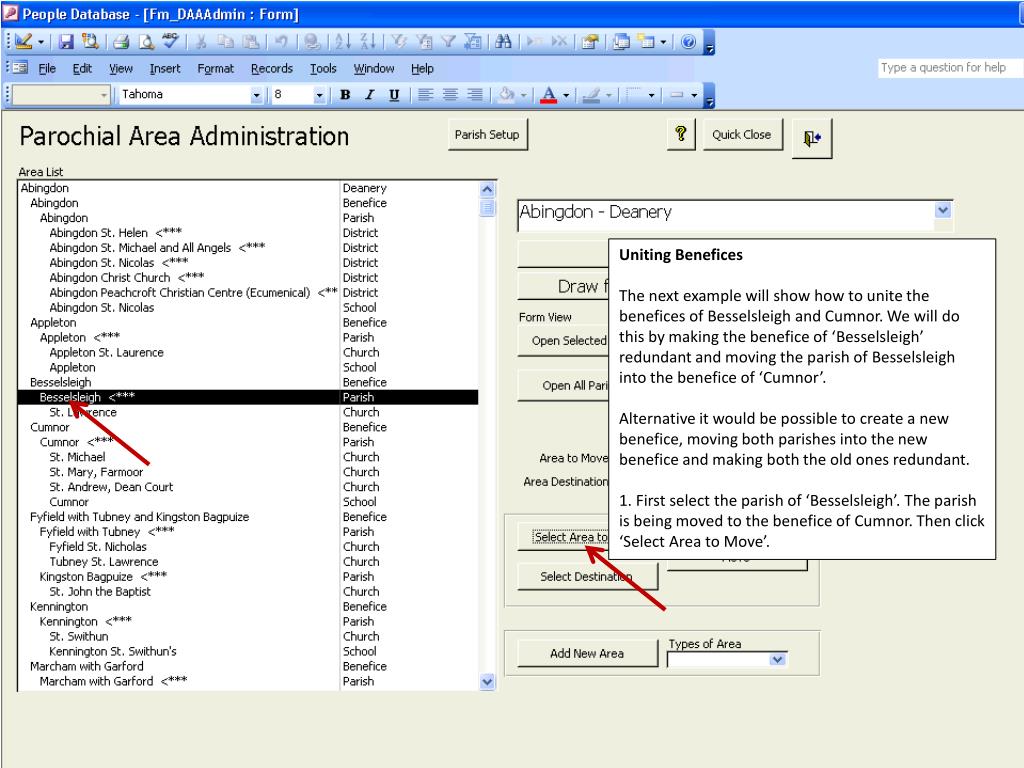Open the Special Effect dropdown arrow
Image resolution: width=1024 pixels, height=768 pixels.
(x=694, y=95)
